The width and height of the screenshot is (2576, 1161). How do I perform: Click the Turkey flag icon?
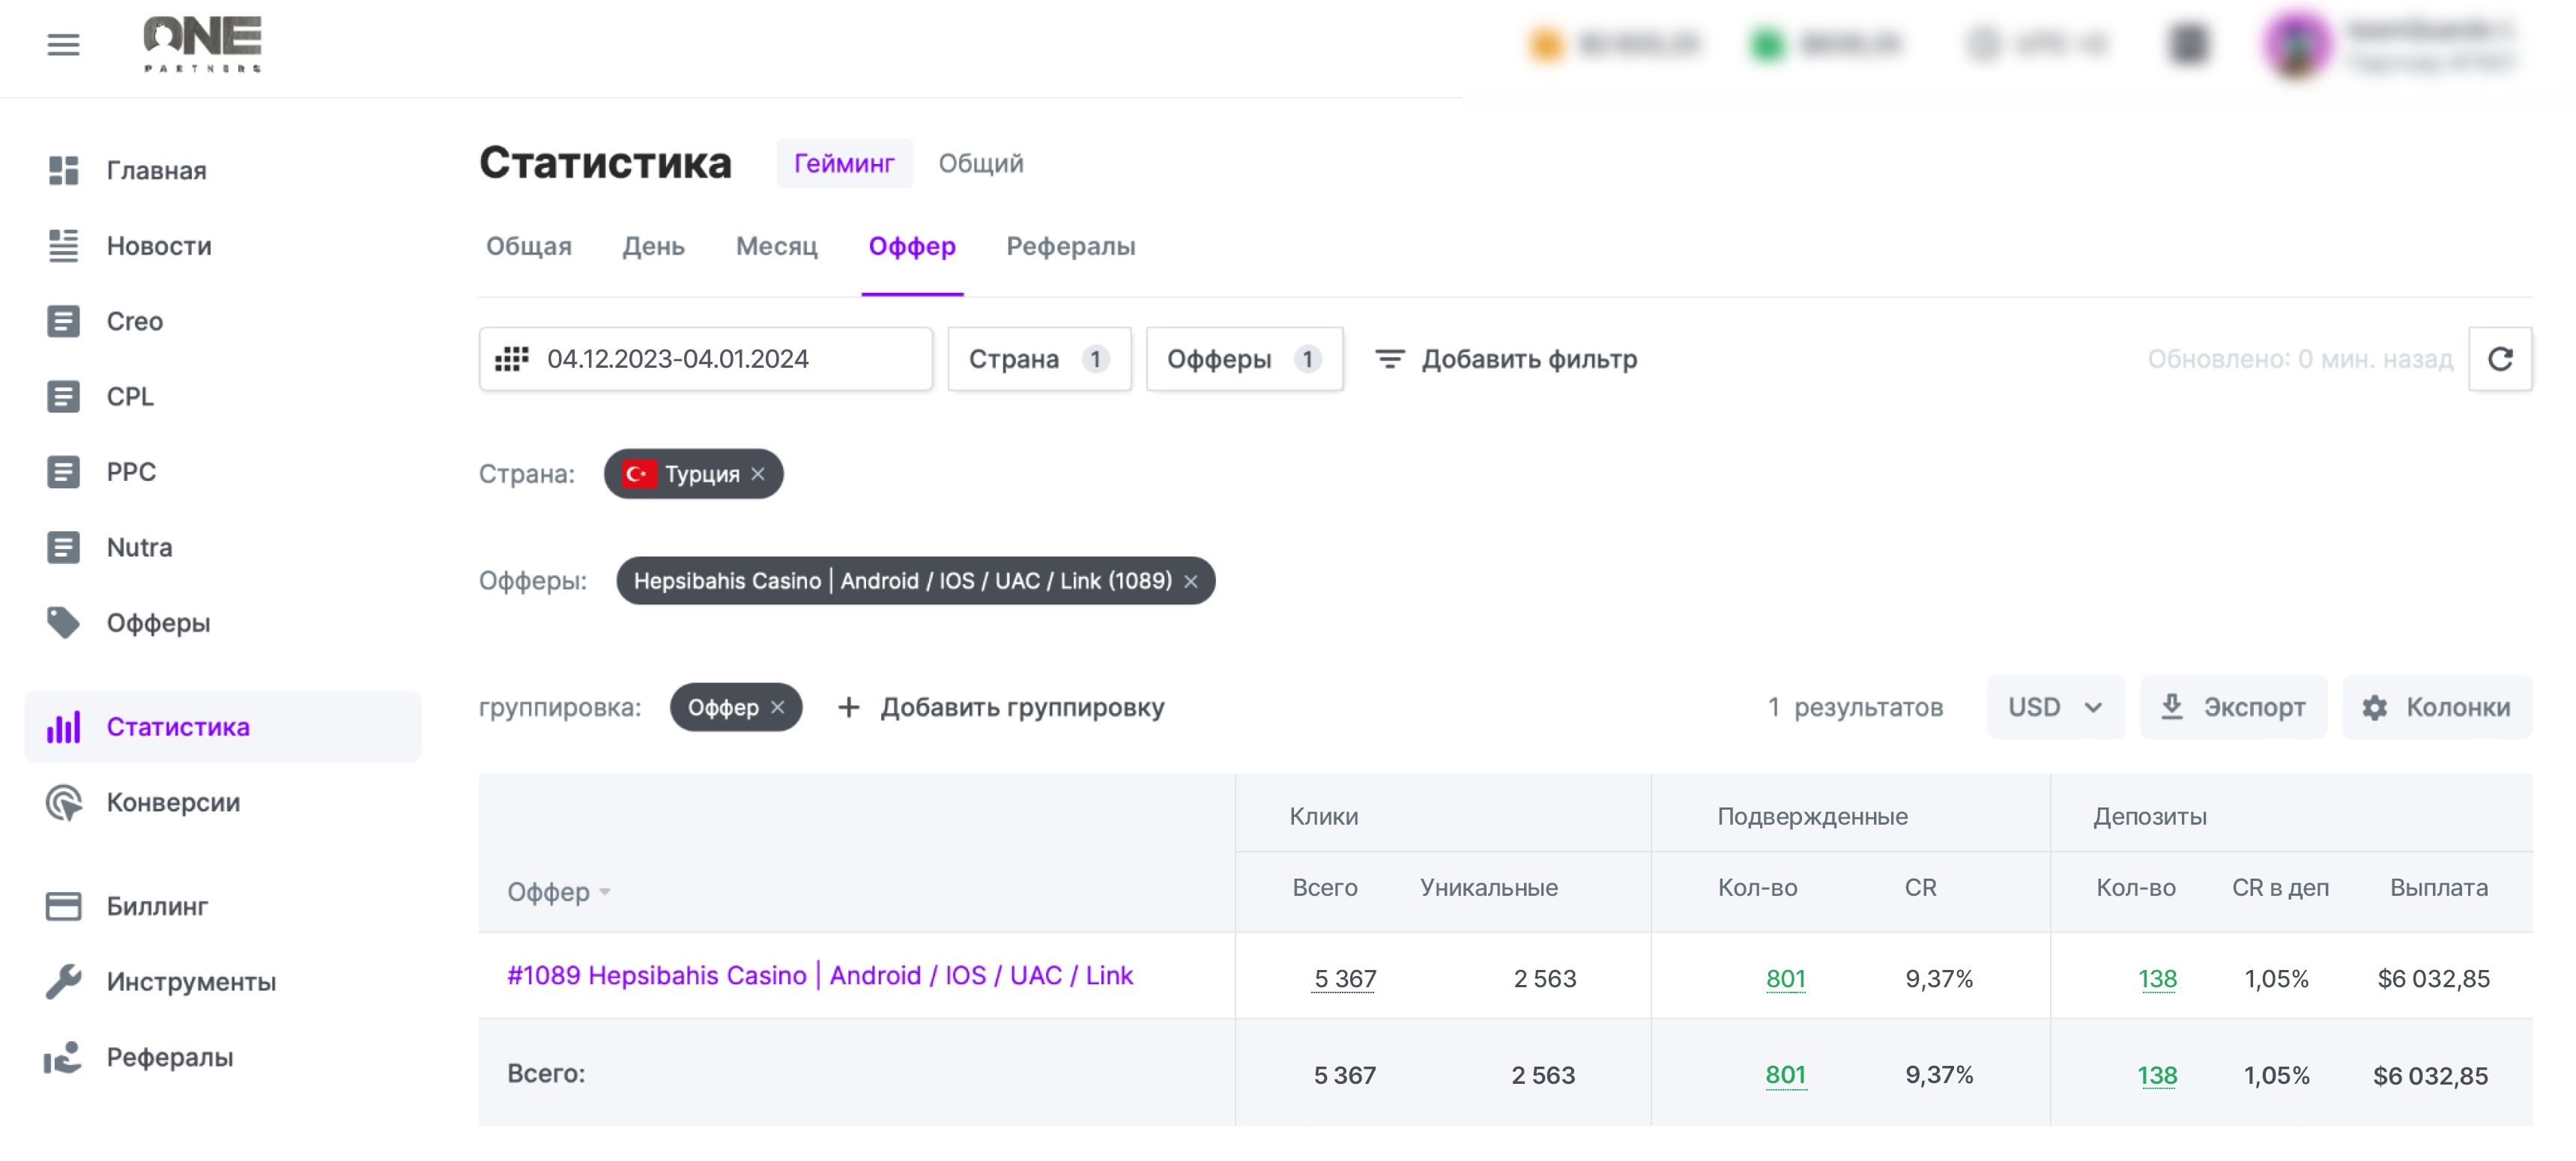click(638, 474)
